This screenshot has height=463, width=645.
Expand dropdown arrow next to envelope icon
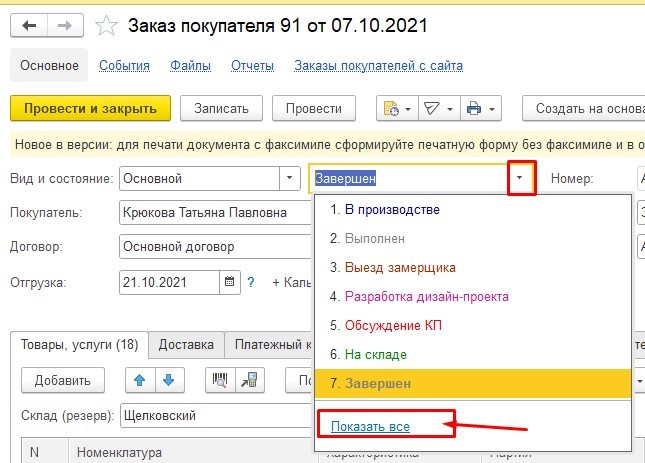pyautogui.click(x=450, y=109)
